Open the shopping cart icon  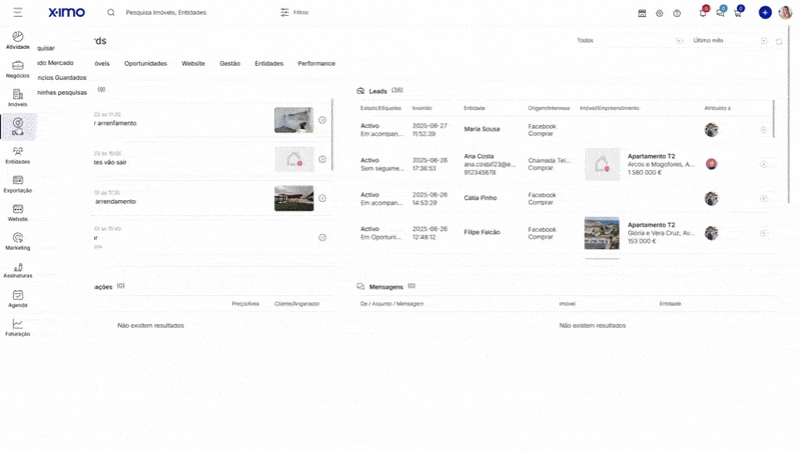click(x=737, y=13)
